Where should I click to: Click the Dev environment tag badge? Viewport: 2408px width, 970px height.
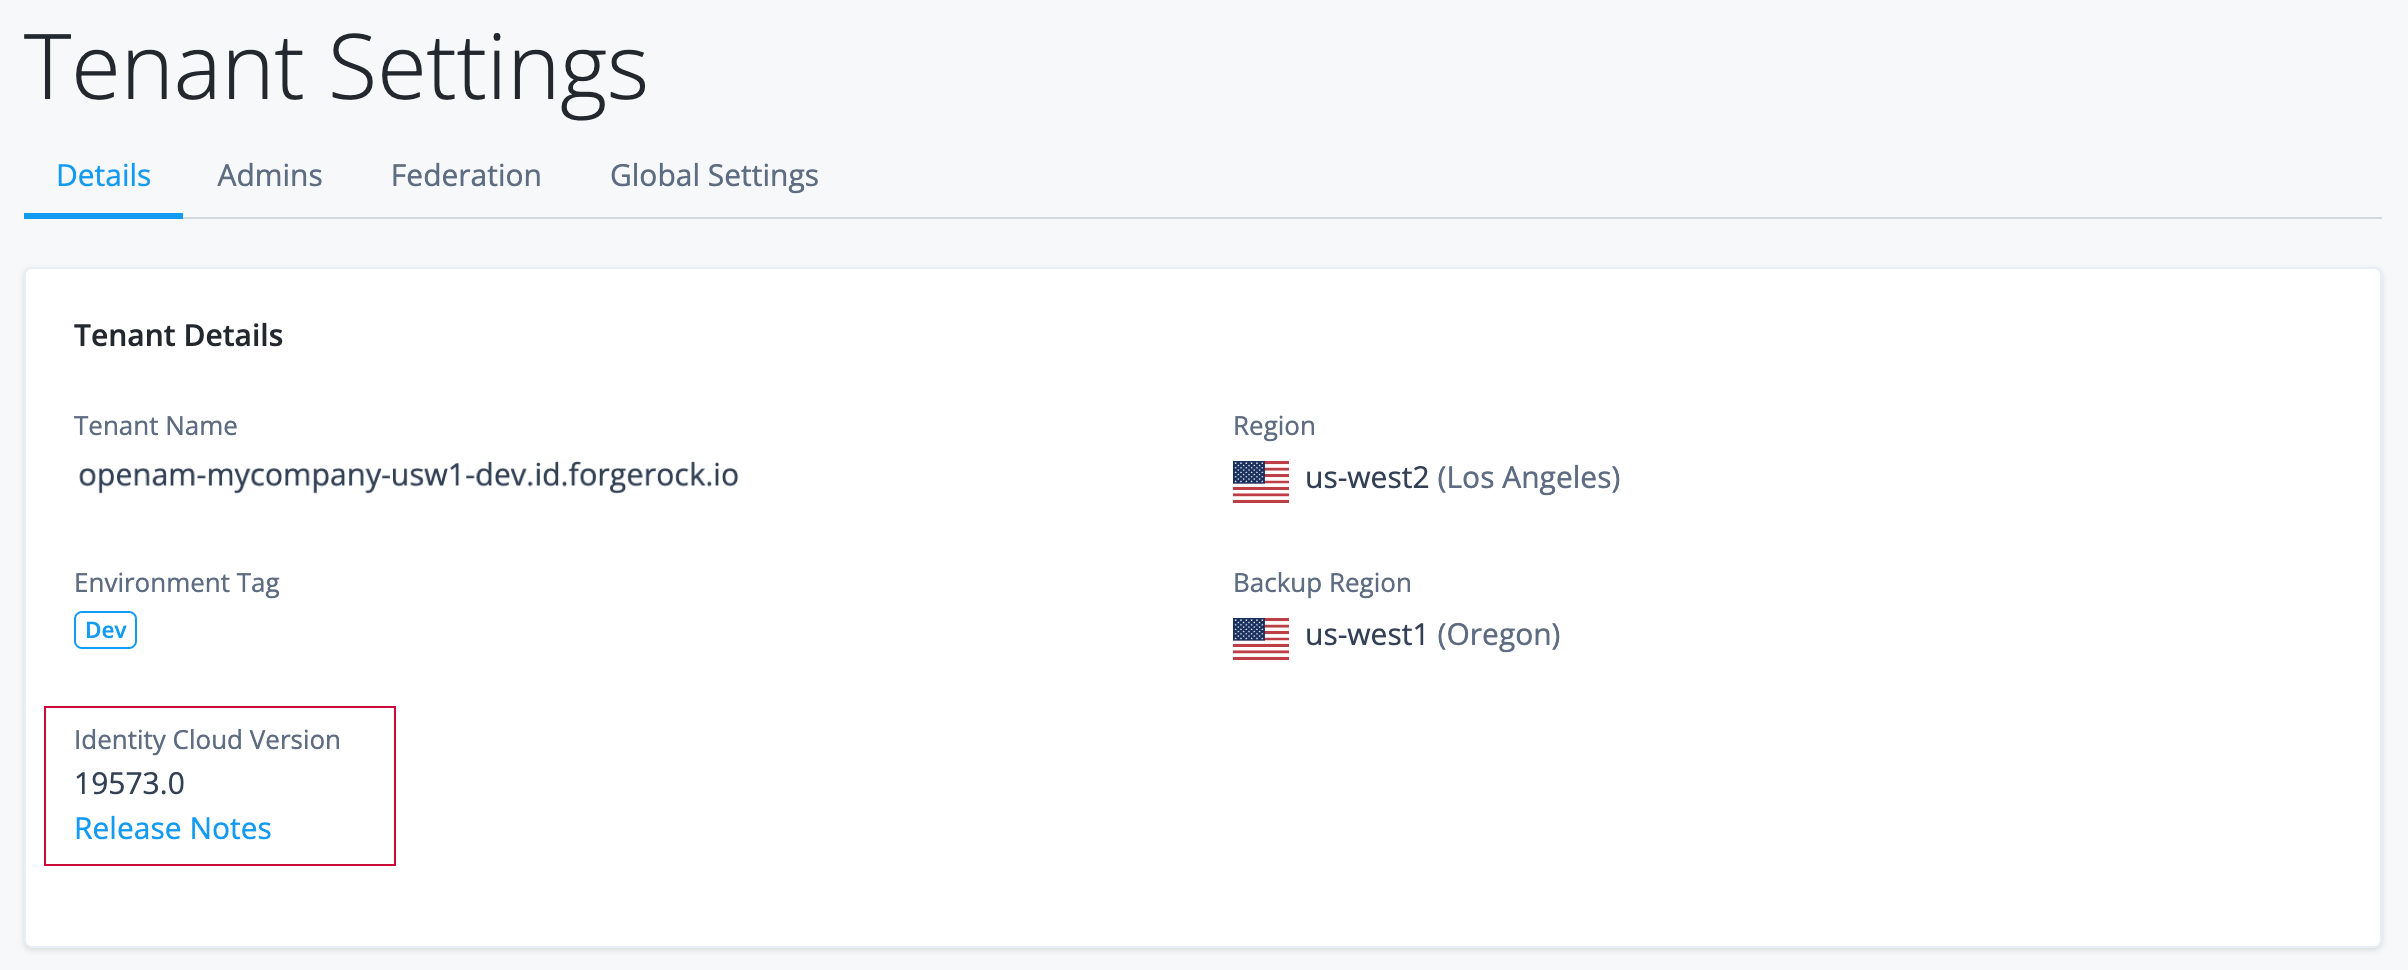(x=105, y=631)
